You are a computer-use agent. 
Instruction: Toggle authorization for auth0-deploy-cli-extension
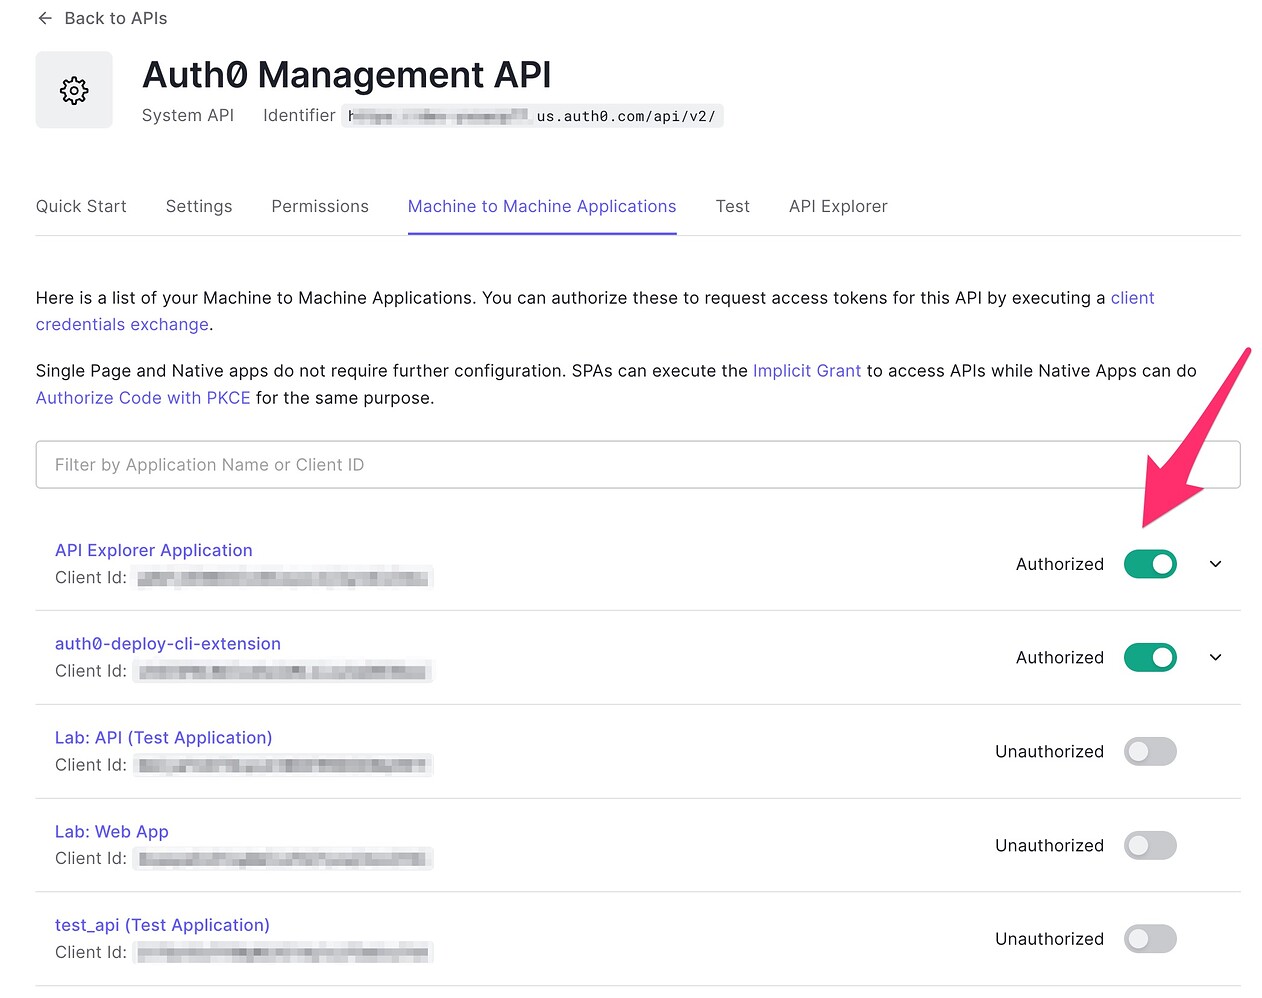point(1150,658)
